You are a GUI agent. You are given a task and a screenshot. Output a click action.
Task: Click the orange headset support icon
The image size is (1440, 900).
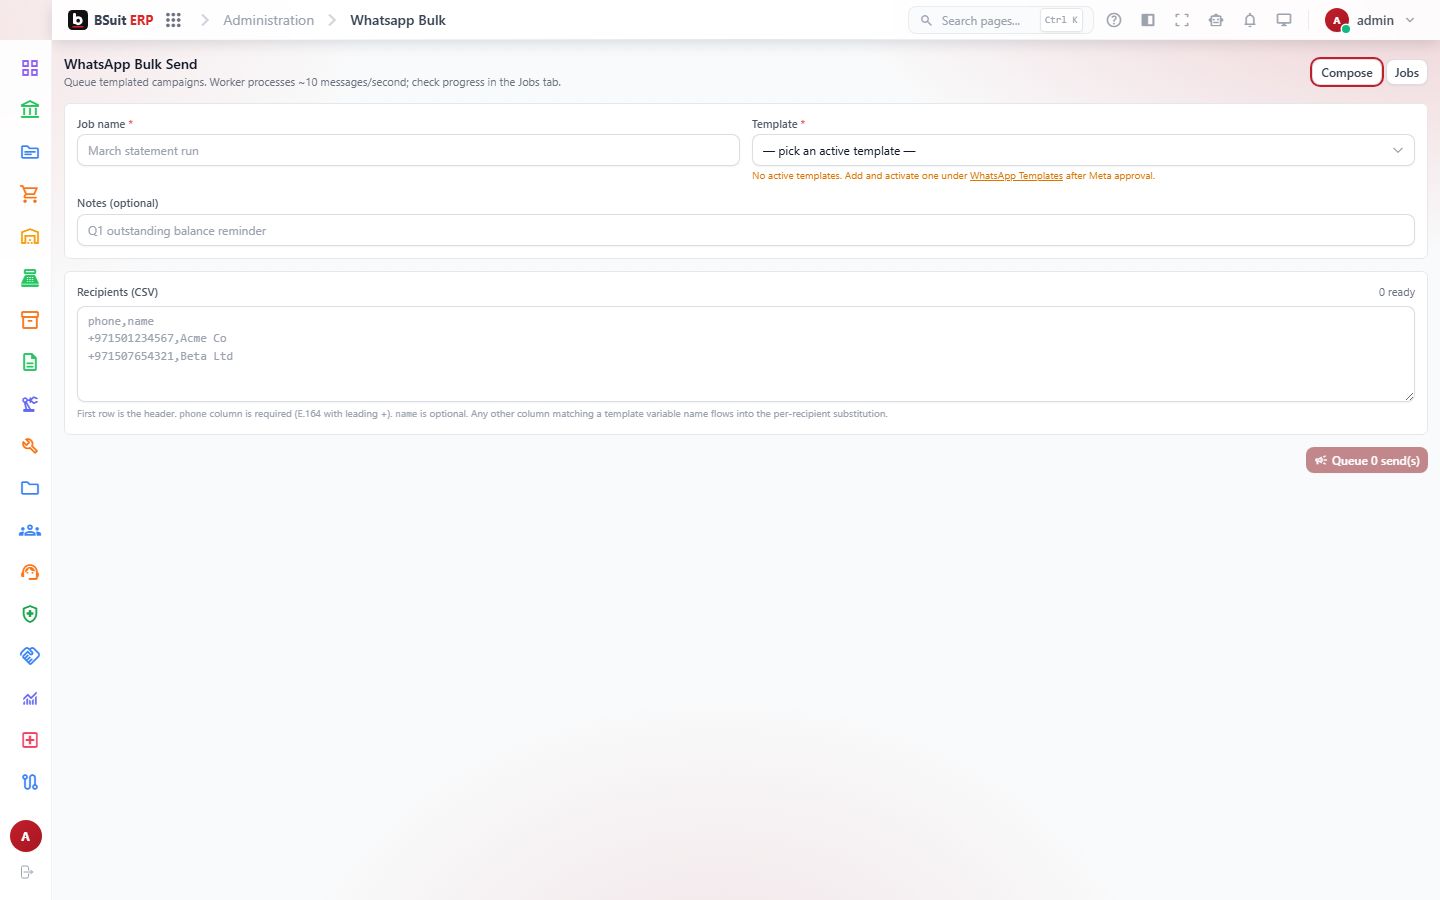[30, 572]
